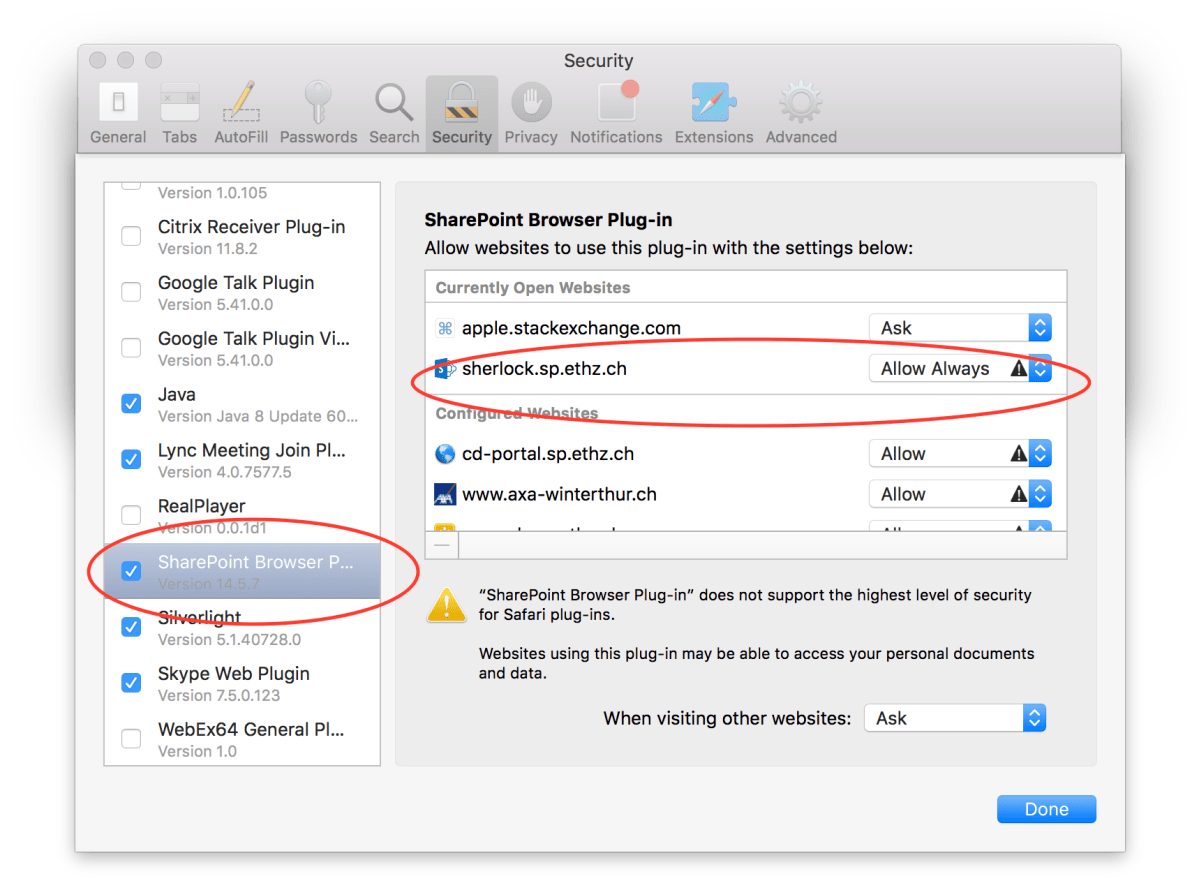This screenshot has width=1199, height=881.
Task: Click the 'Version Java 8 Update 60...' text
Action: [x=258, y=416]
